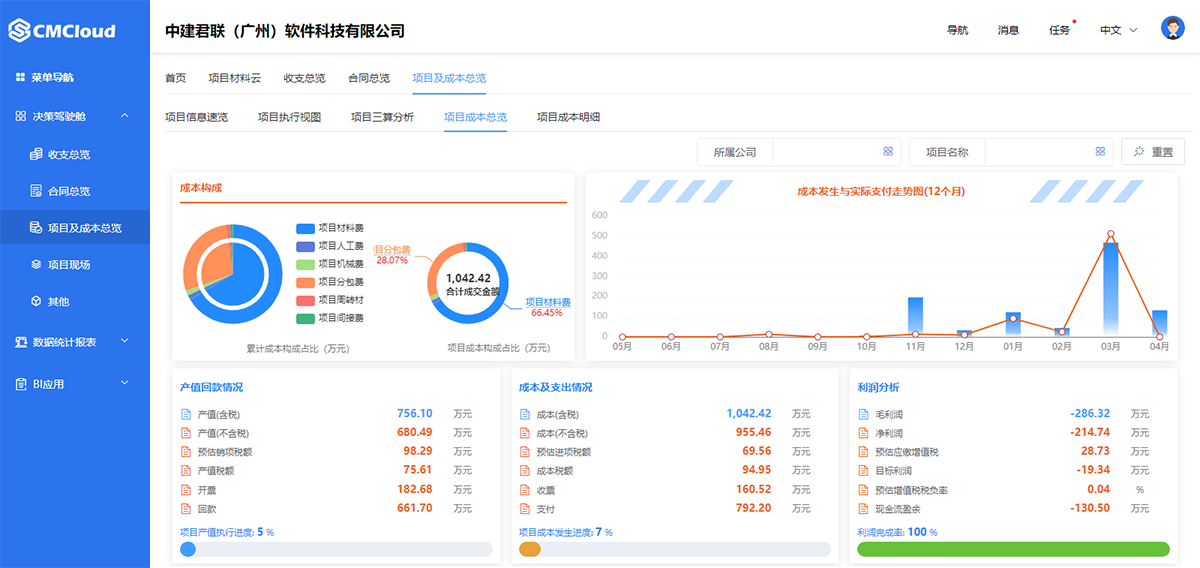This screenshot has width=1200, height=568.
Task: Expand the BI应用 menu chevron
Action: [125, 384]
